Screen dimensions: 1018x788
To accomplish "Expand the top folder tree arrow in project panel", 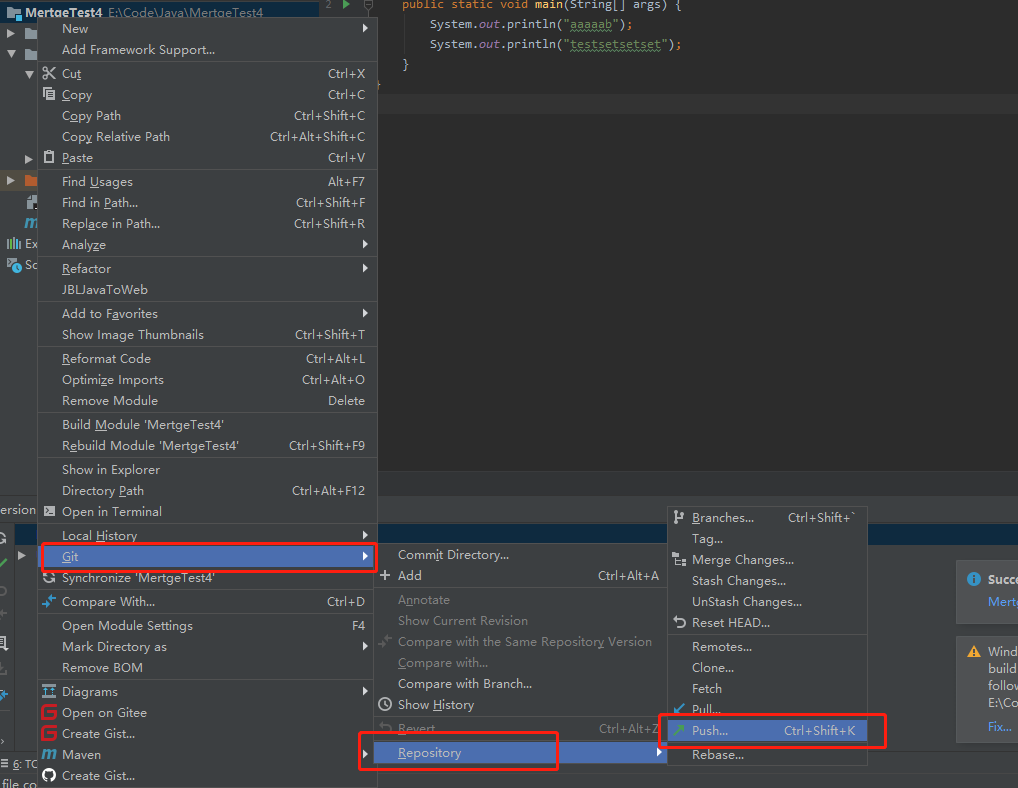I will point(10,32).
